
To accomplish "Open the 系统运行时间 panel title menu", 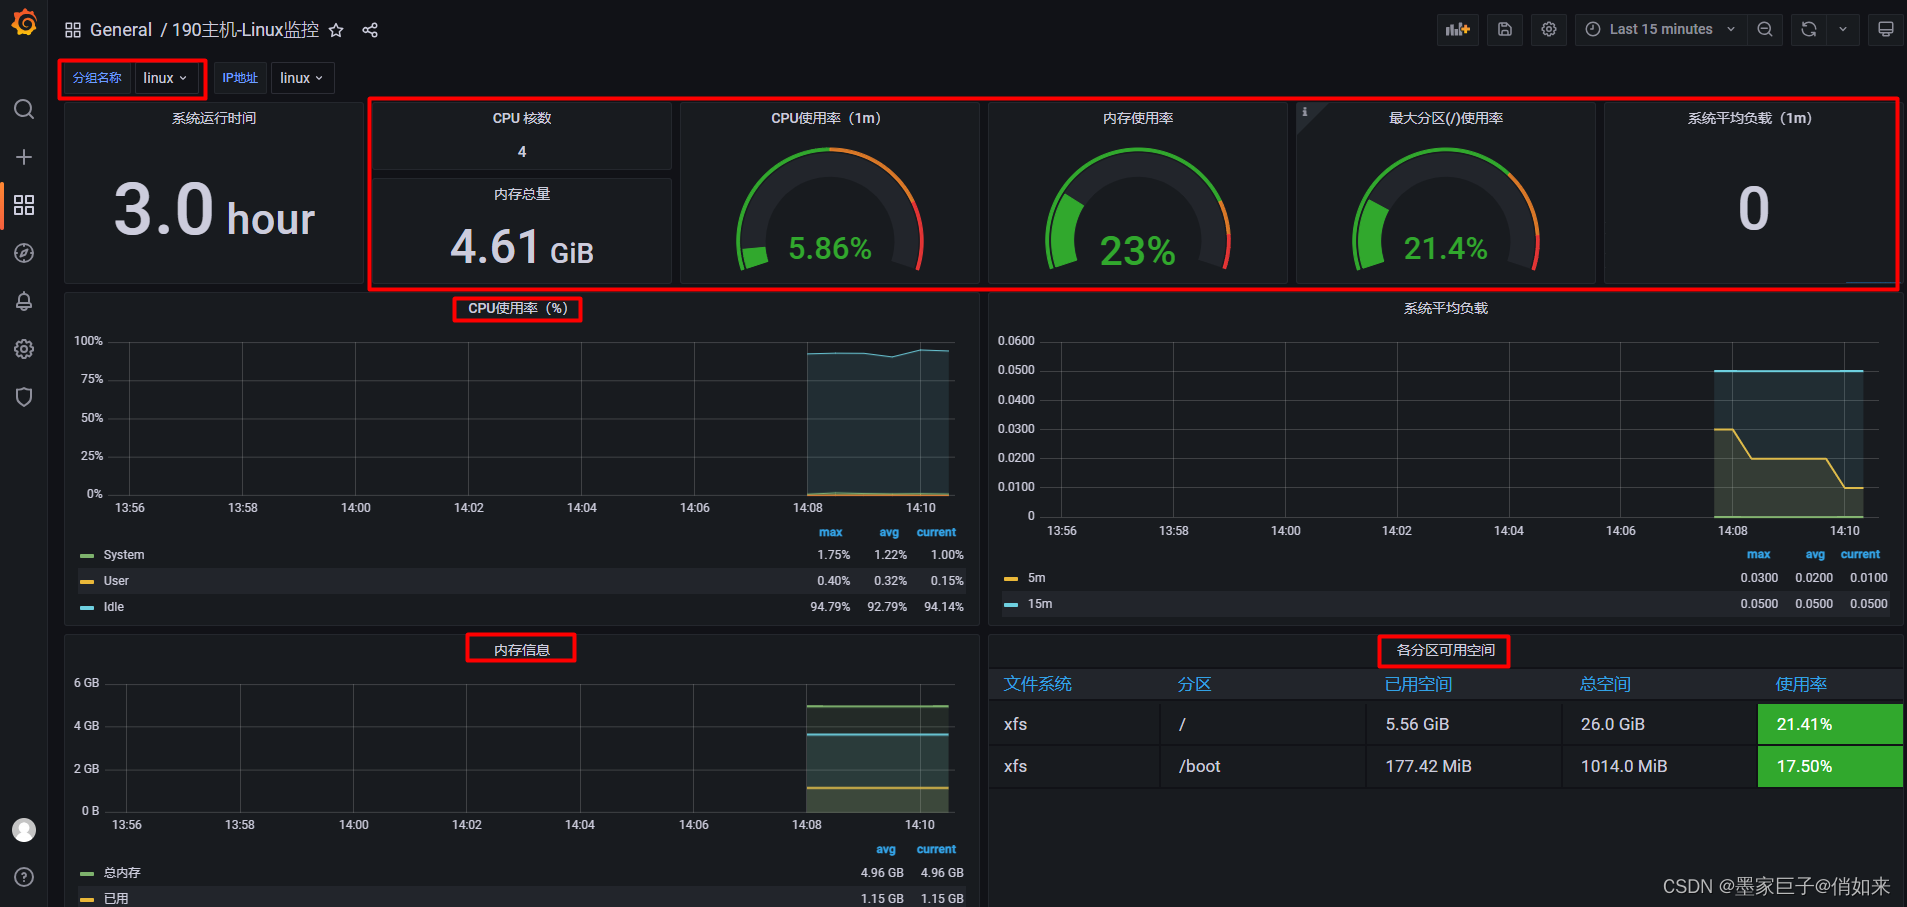I will pyautogui.click(x=214, y=118).
